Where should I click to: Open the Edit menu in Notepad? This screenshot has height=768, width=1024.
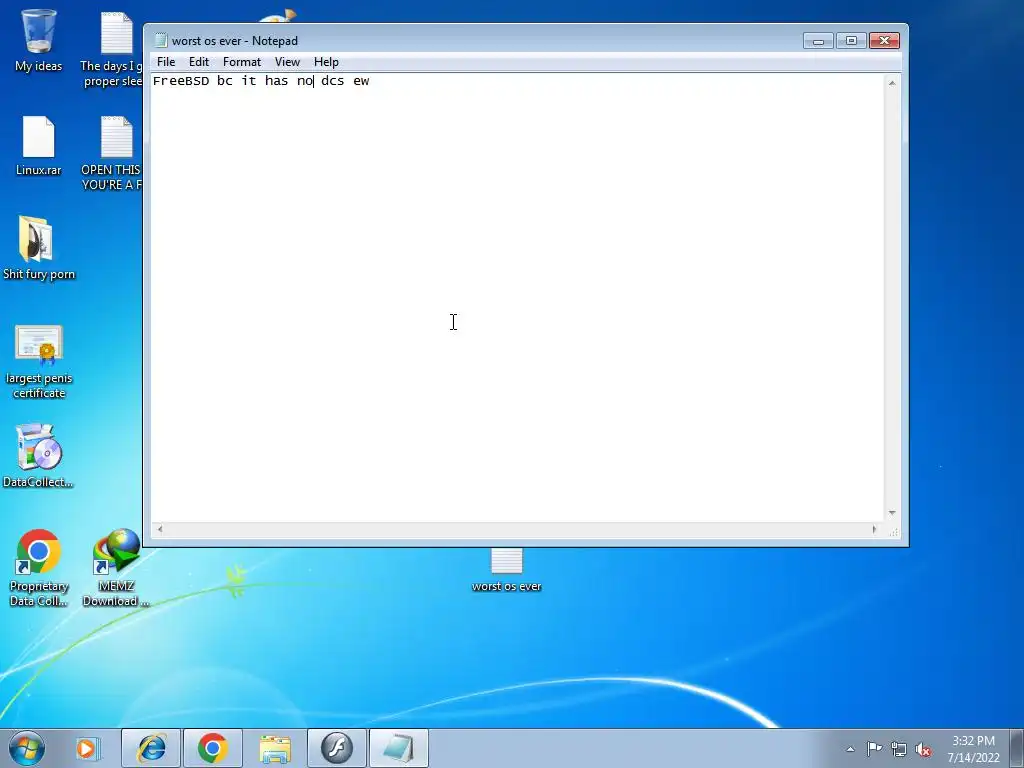pos(199,62)
